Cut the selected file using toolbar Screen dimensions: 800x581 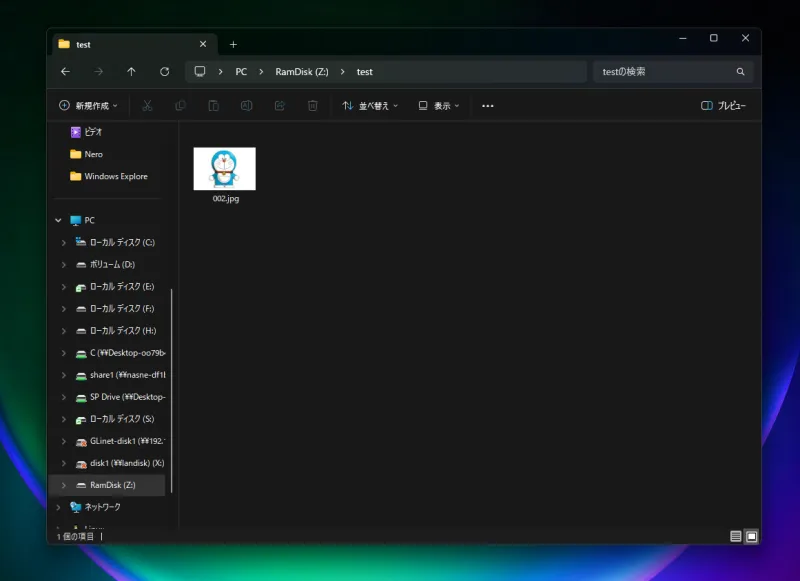pyautogui.click(x=147, y=105)
